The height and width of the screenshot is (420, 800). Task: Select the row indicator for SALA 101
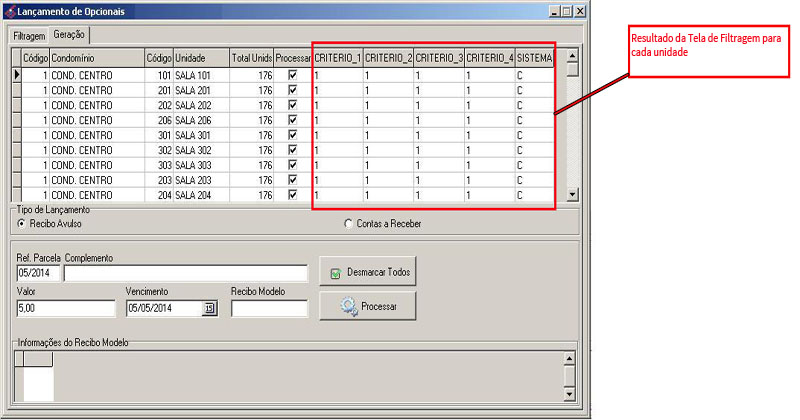pos(17,75)
